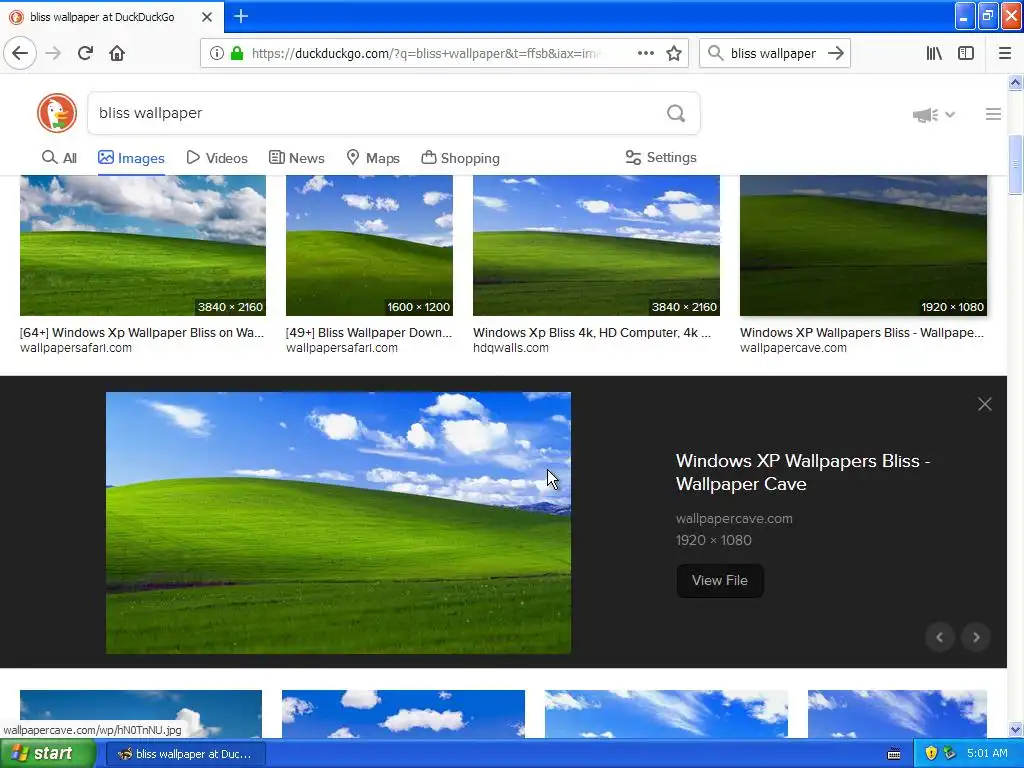Click the View File button
The width and height of the screenshot is (1024, 768).
tap(720, 581)
